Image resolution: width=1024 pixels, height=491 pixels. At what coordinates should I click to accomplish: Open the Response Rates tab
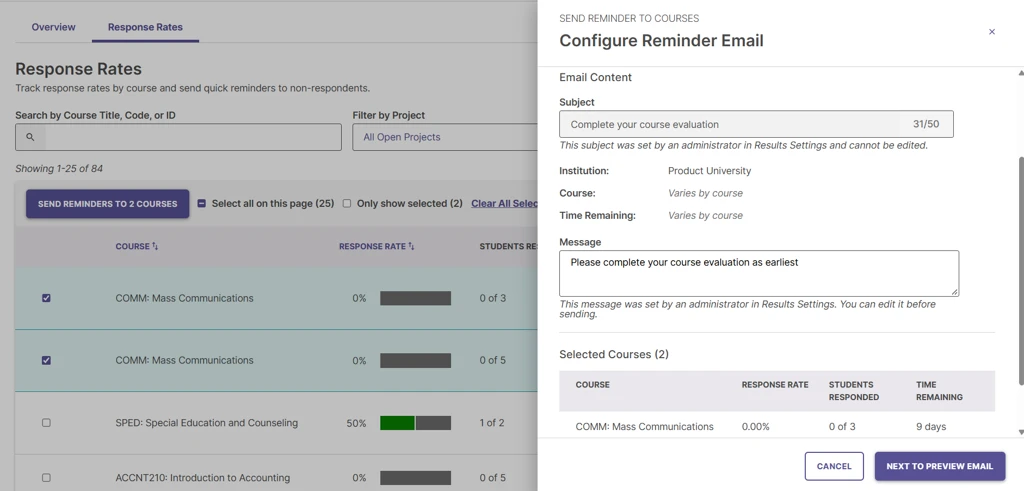[x=145, y=27]
